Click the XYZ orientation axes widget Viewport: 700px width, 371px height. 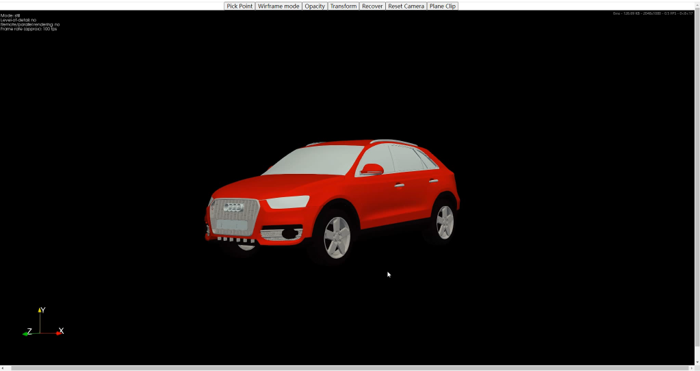(43, 322)
